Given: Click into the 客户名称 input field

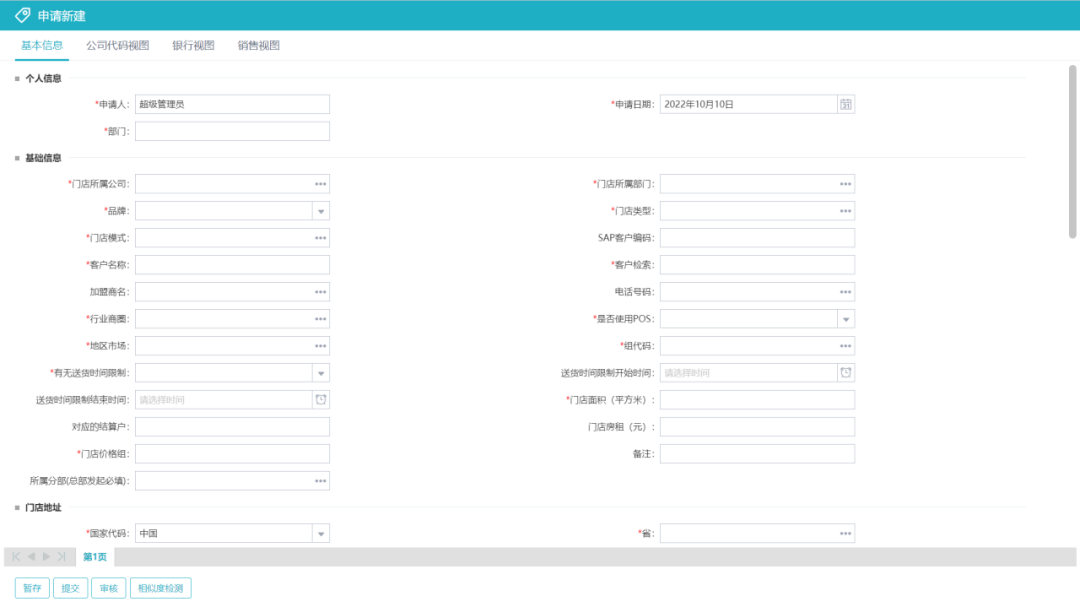Looking at the screenshot, I should (x=232, y=265).
